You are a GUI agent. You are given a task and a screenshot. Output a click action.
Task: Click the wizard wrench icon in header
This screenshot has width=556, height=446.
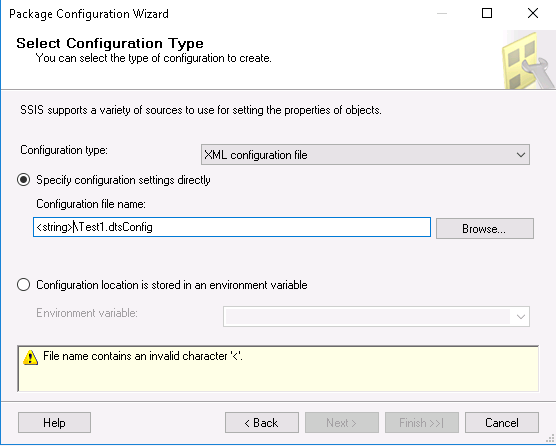pyautogui.click(x=528, y=60)
